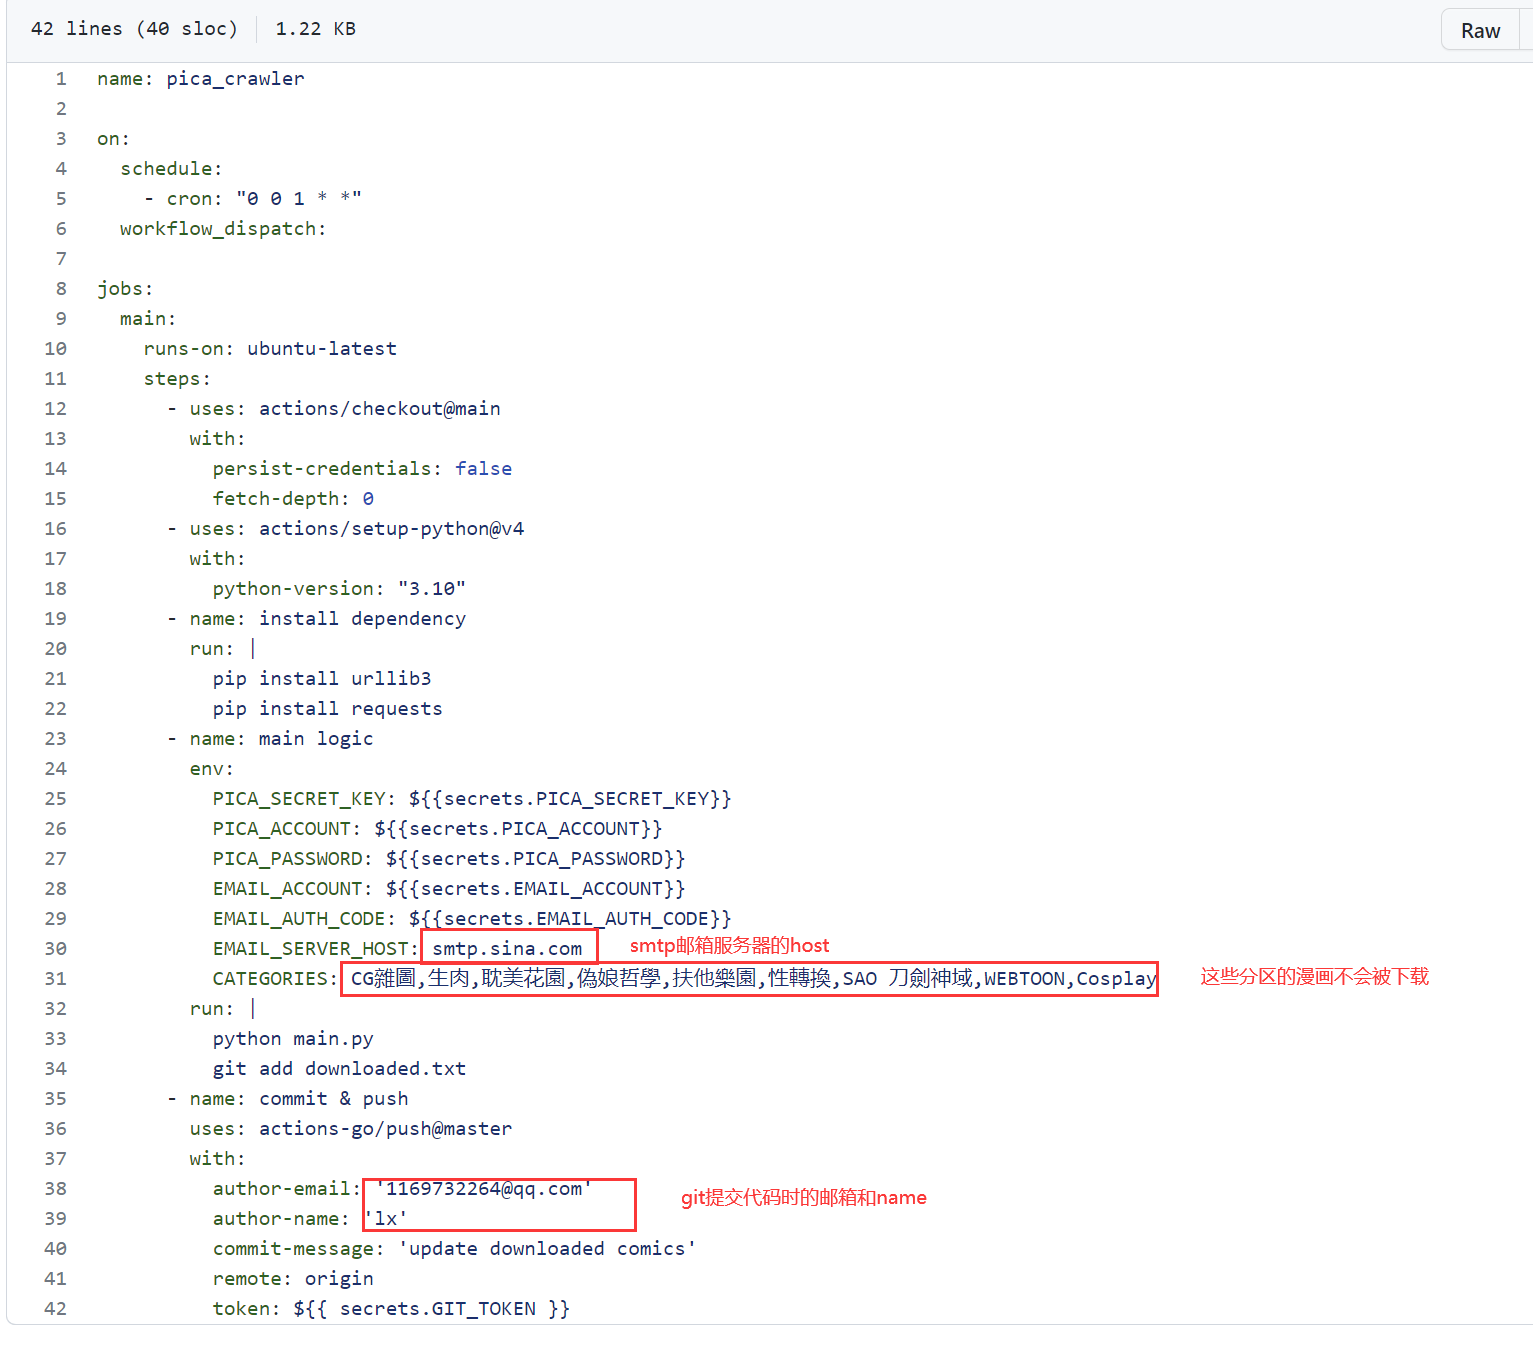The height and width of the screenshot is (1351, 1533).
Task: Click 'actions/checkout@main' text
Action: pos(380,409)
